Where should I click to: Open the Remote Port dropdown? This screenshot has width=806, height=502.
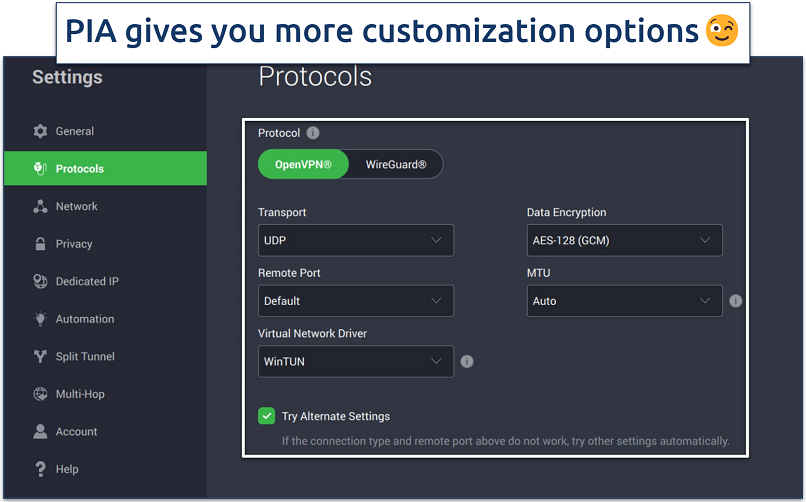(x=355, y=301)
